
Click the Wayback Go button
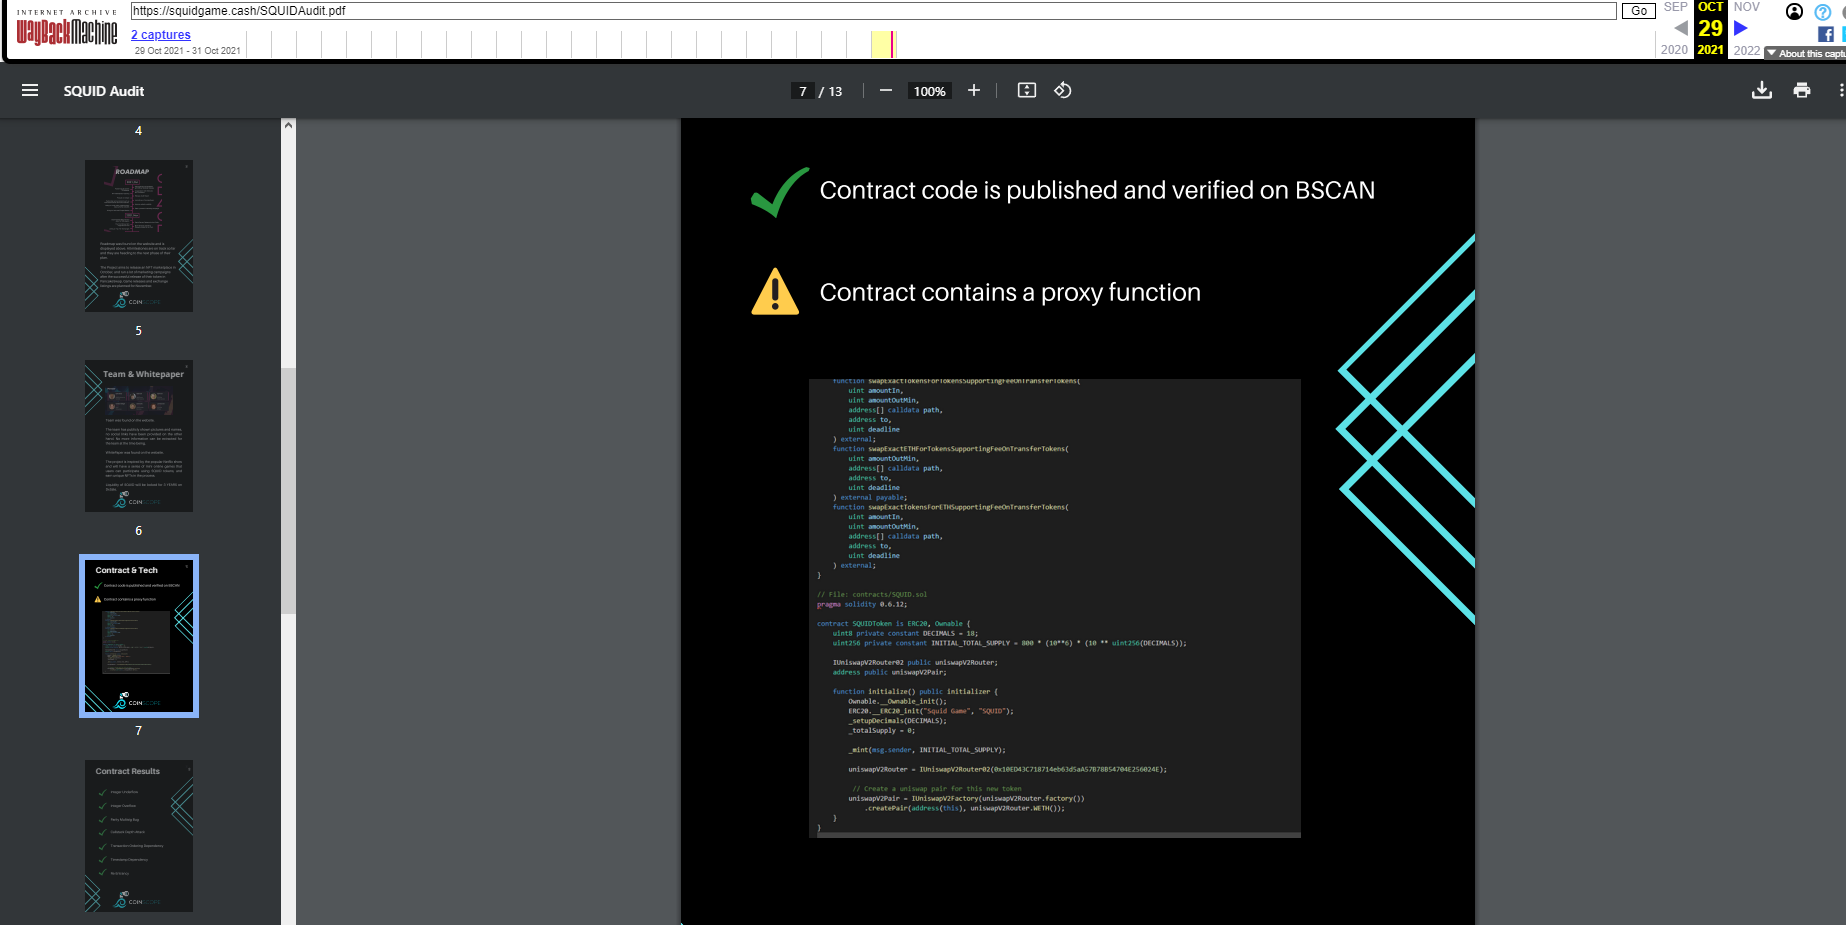tap(1639, 11)
